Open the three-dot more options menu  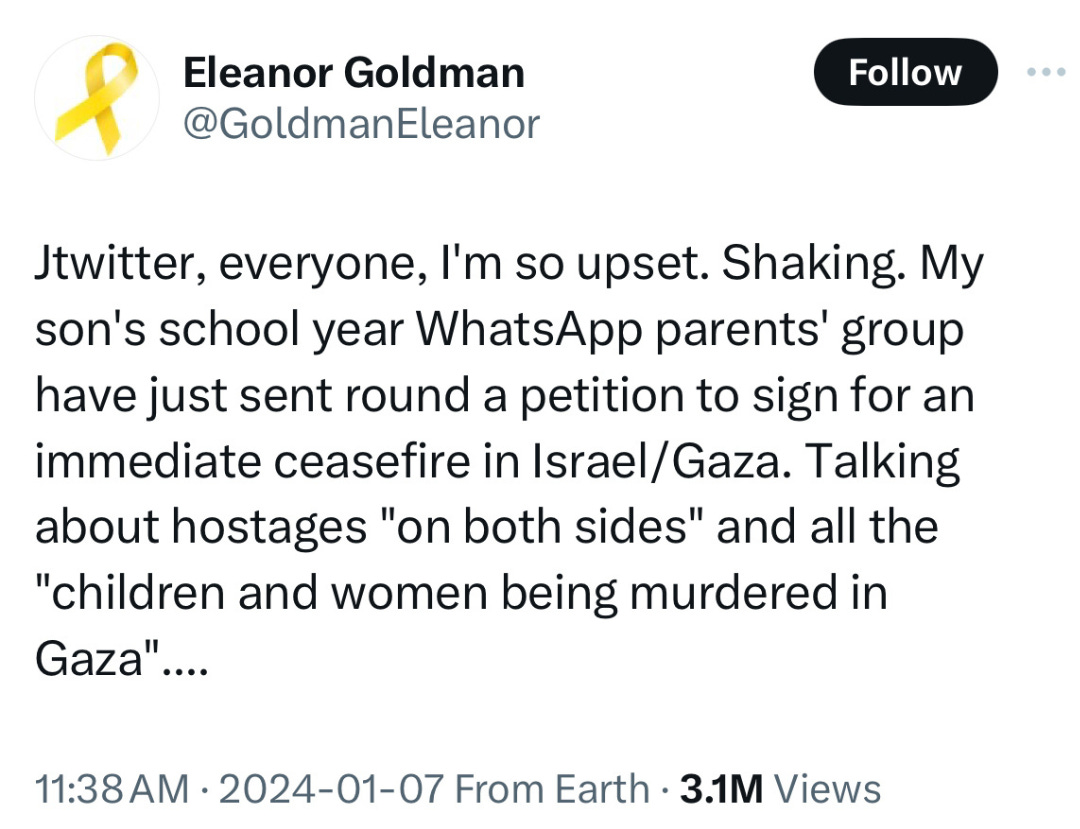point(1046,72)
